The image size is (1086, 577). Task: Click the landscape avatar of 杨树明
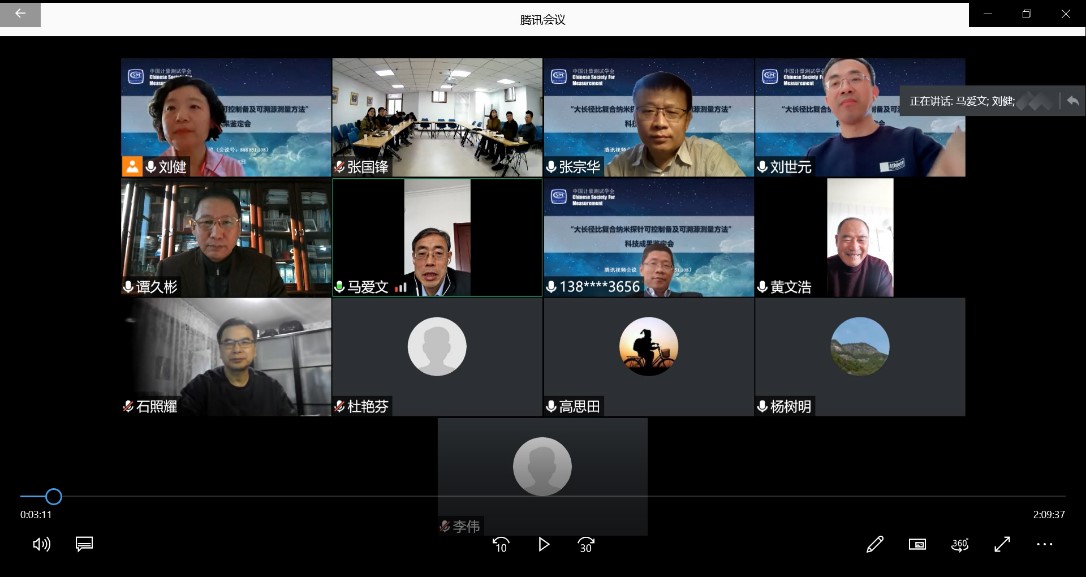coord(860,346)
